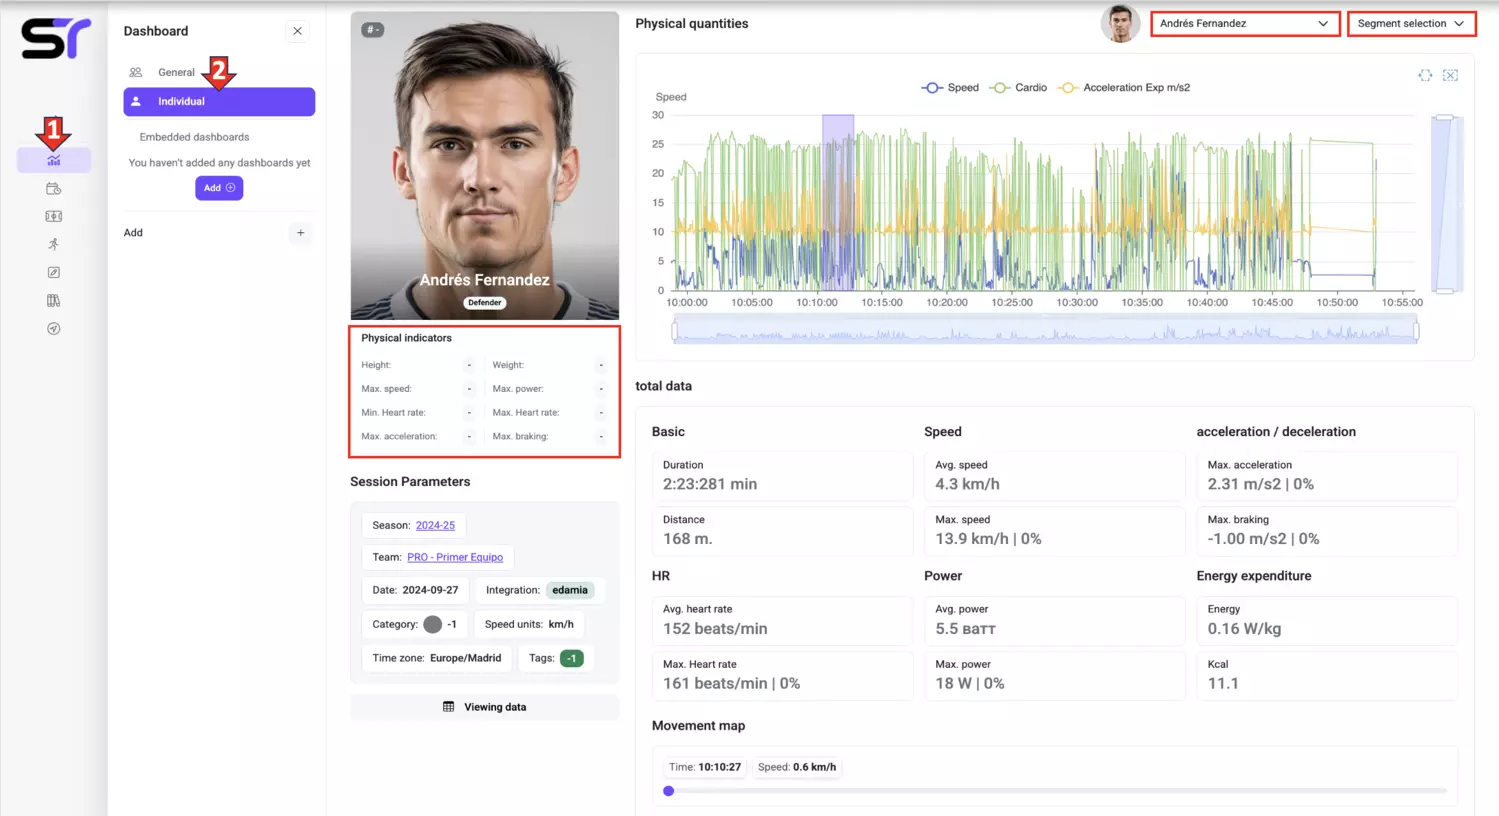Open the 2024-25 season link
This screenshot has height=816, width=1499.
click(435, 525)
